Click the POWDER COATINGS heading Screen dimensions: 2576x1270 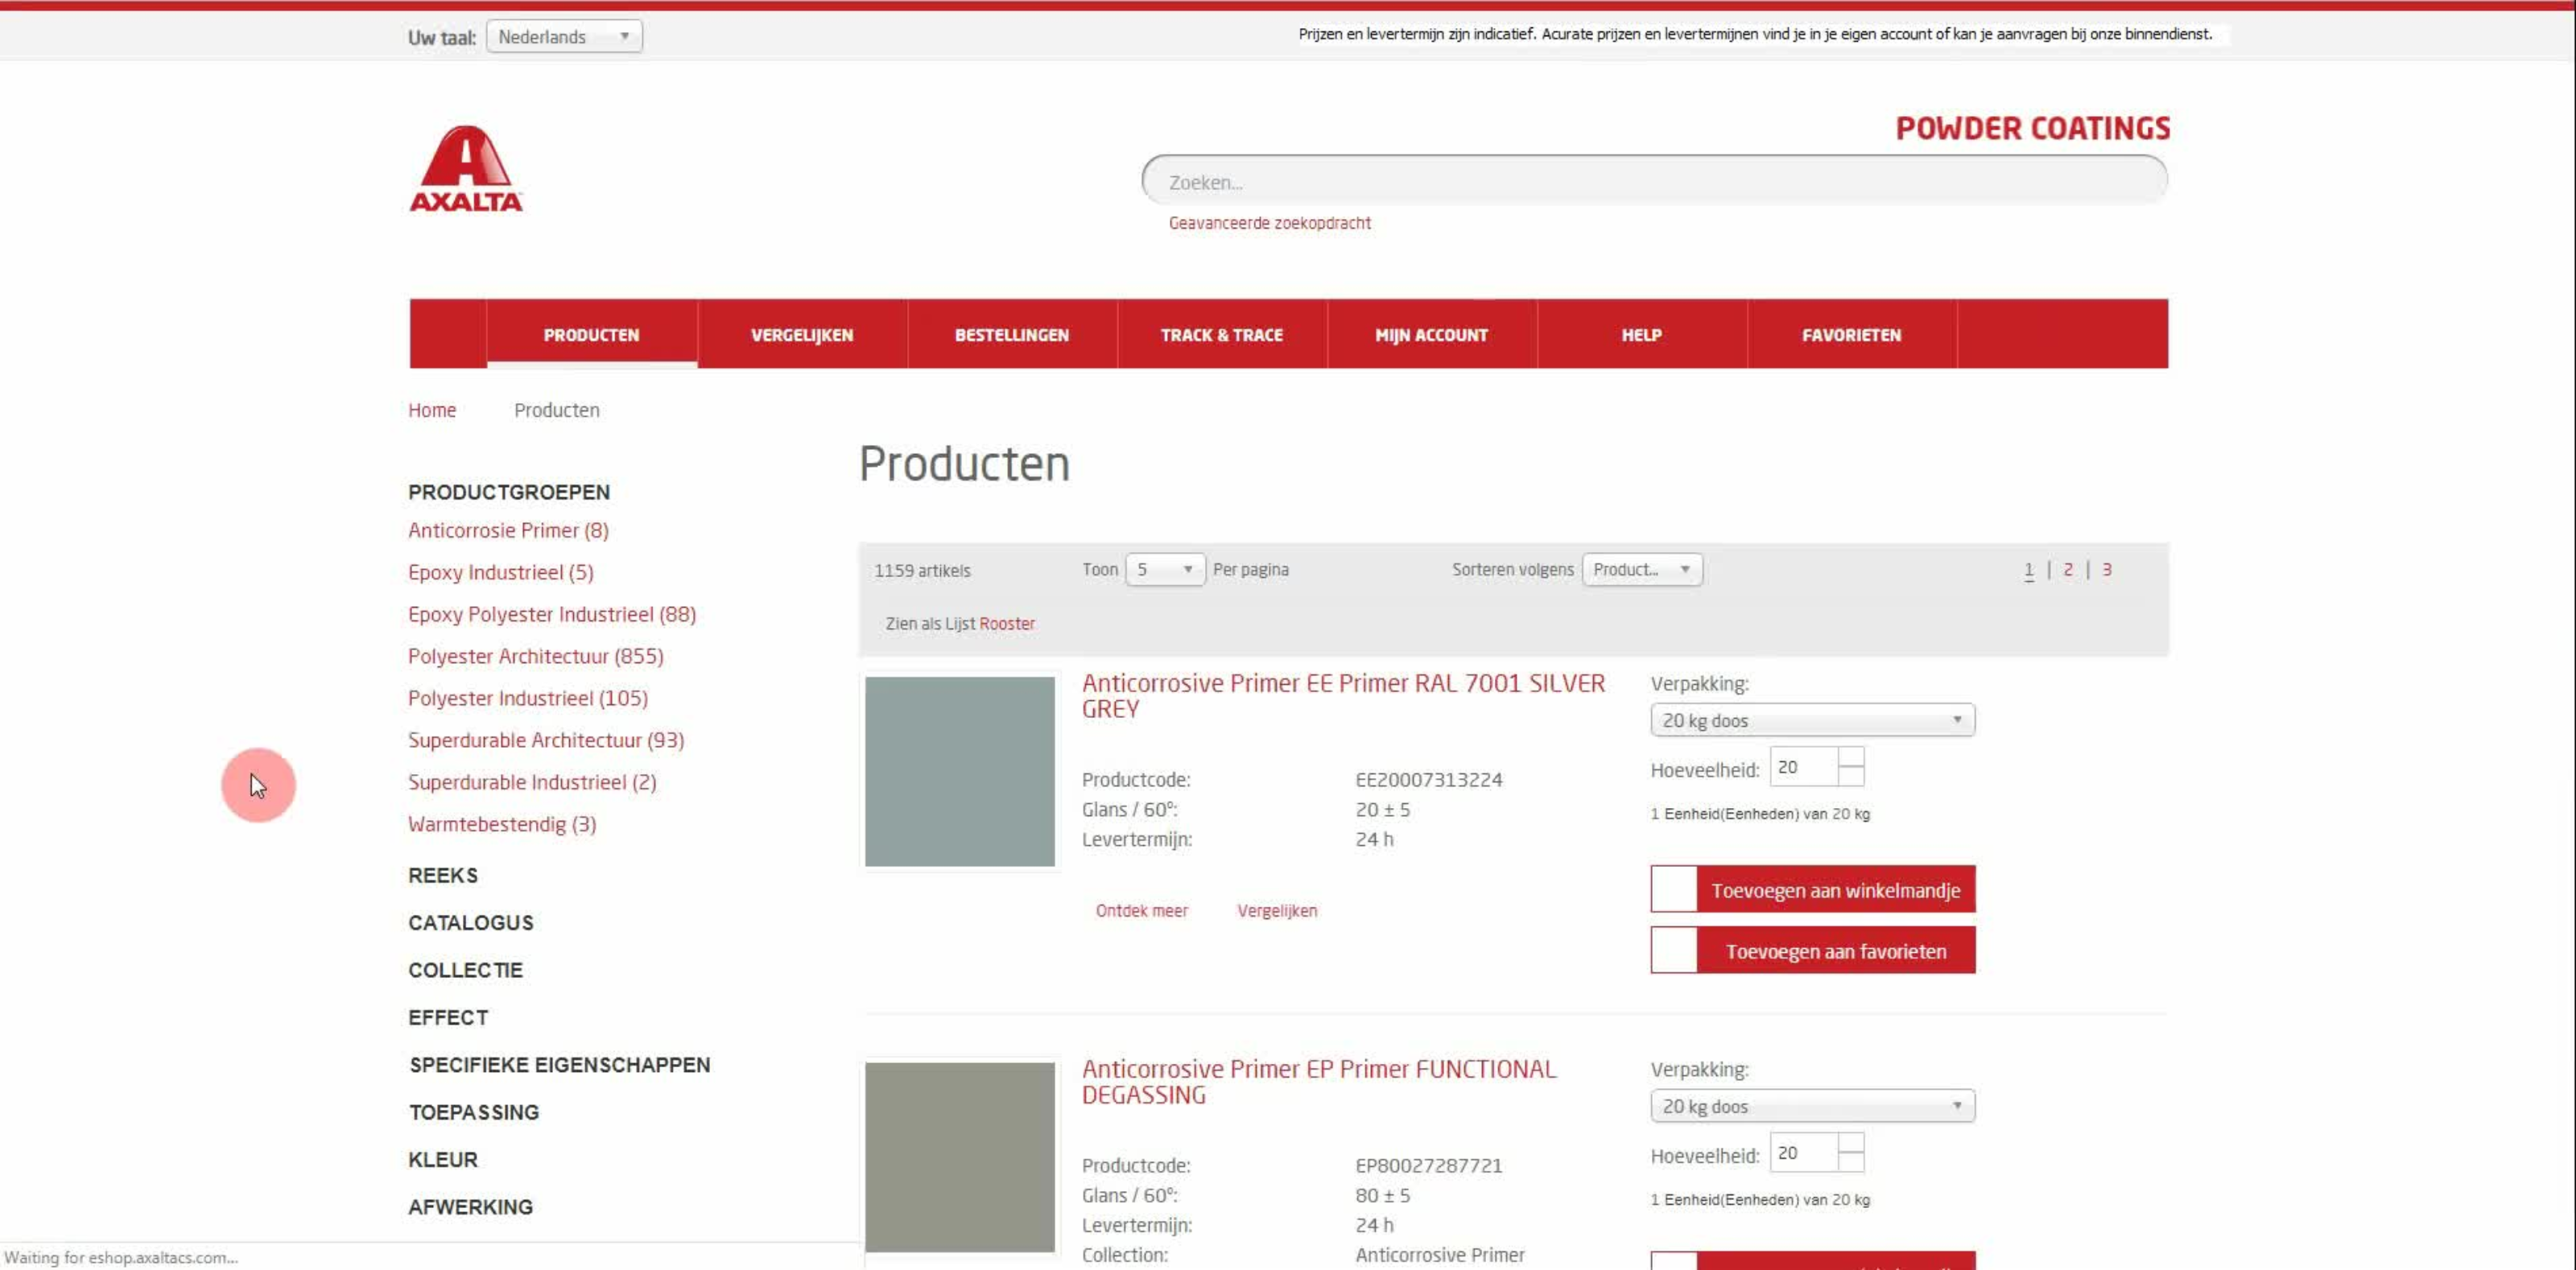(x=2033, y=128)
